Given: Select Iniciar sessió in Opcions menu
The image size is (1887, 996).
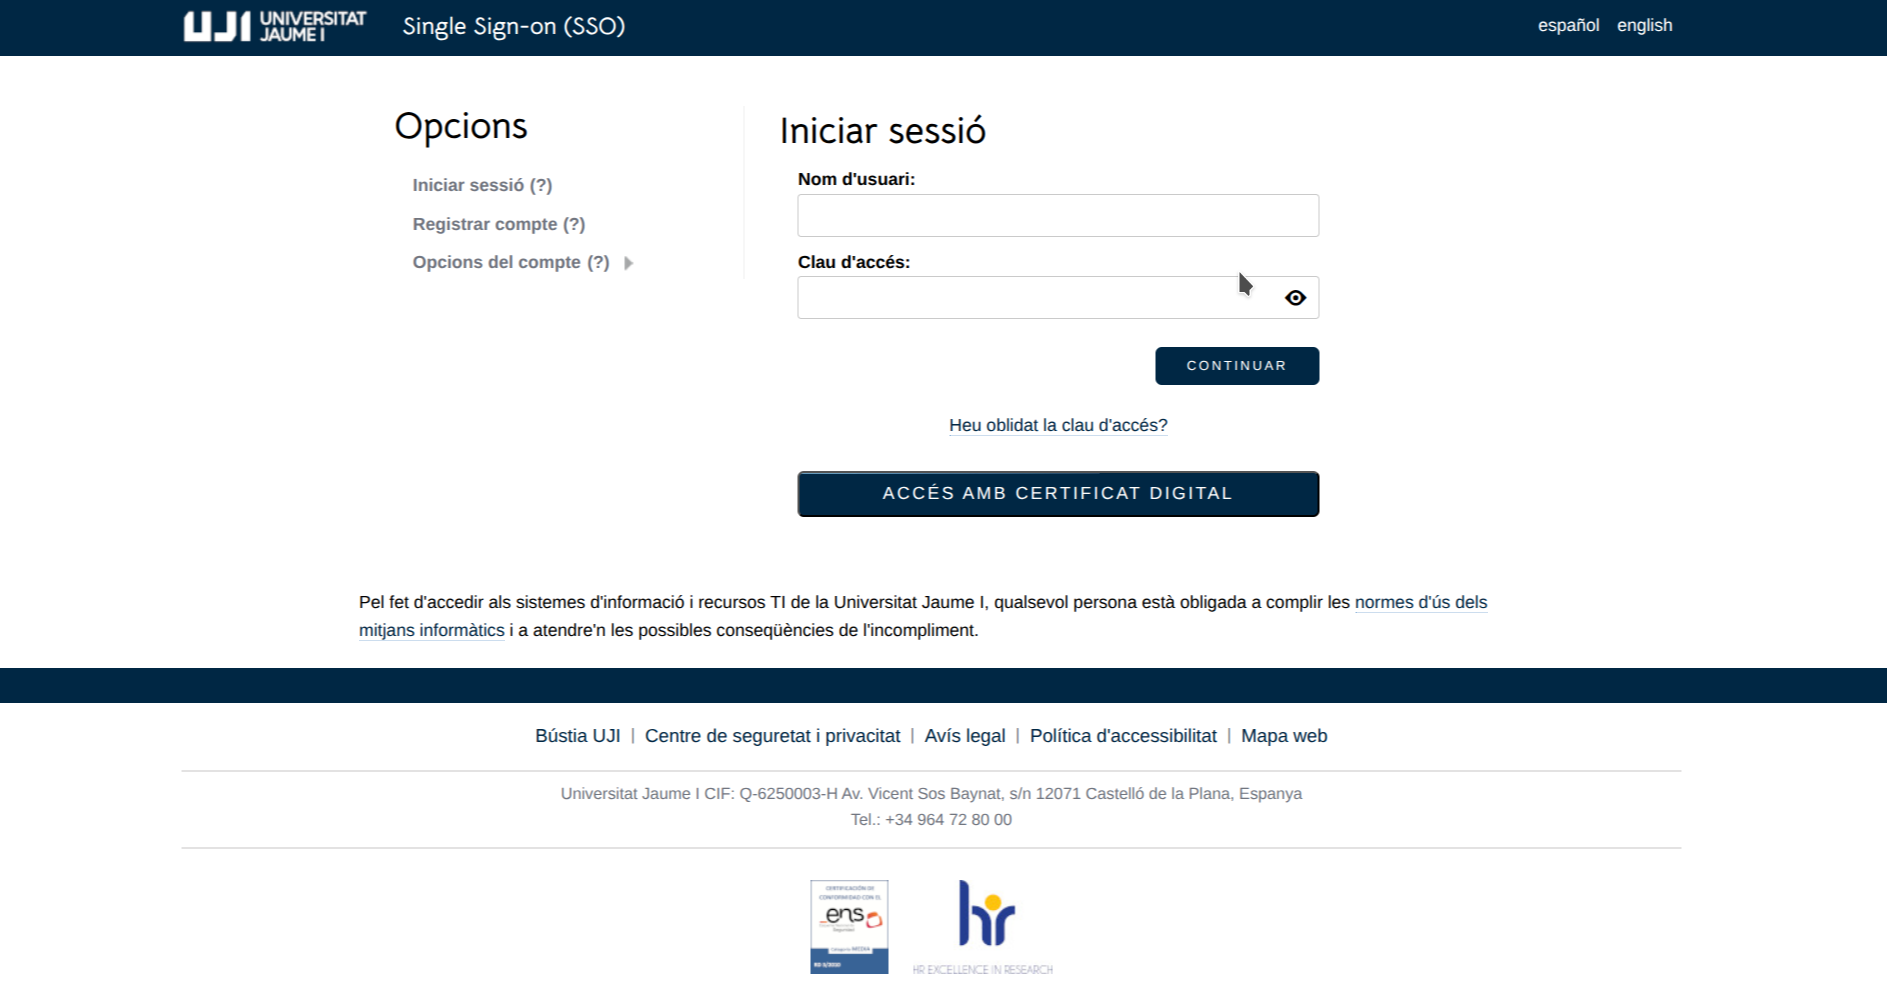Looking at the screenshot, I should pyautogui.click(x=482, y=186).
